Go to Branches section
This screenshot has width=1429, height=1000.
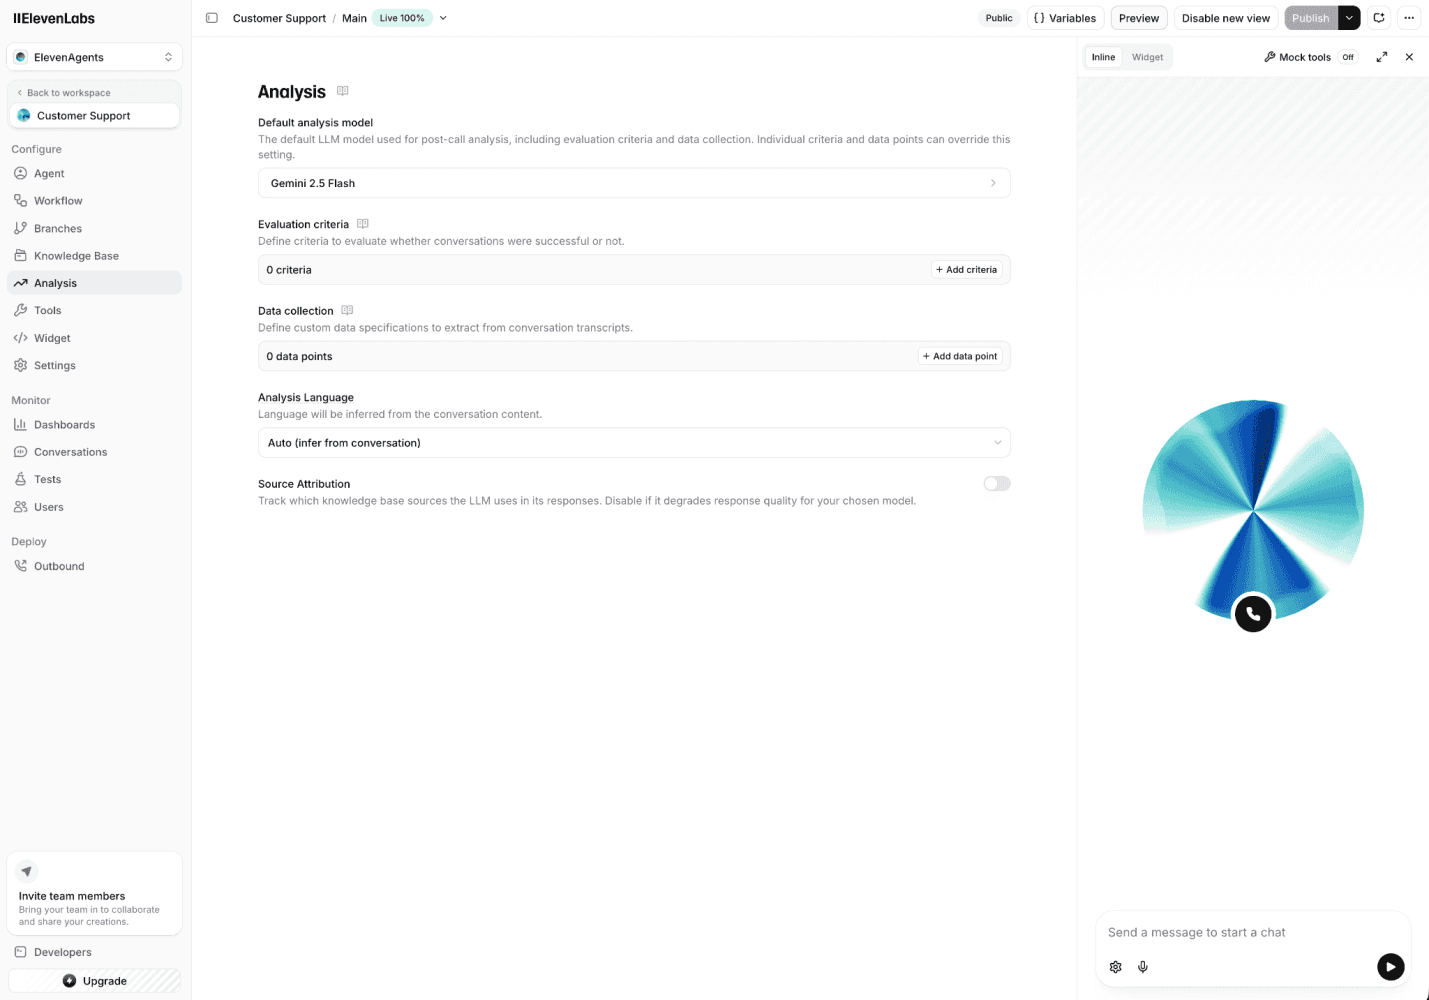point(94,228)
